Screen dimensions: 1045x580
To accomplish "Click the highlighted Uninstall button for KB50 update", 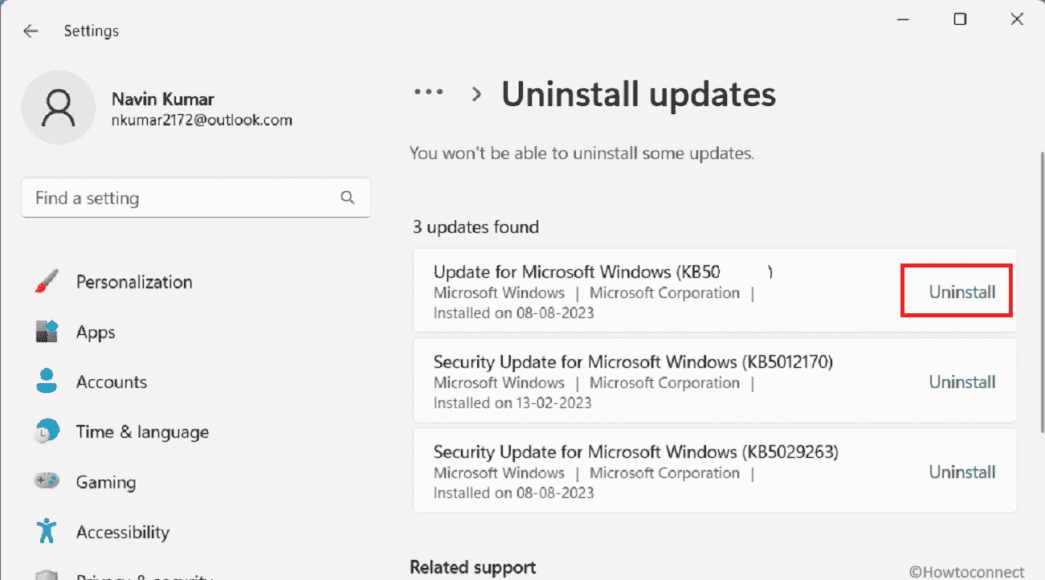I will [x=961, y=291].
